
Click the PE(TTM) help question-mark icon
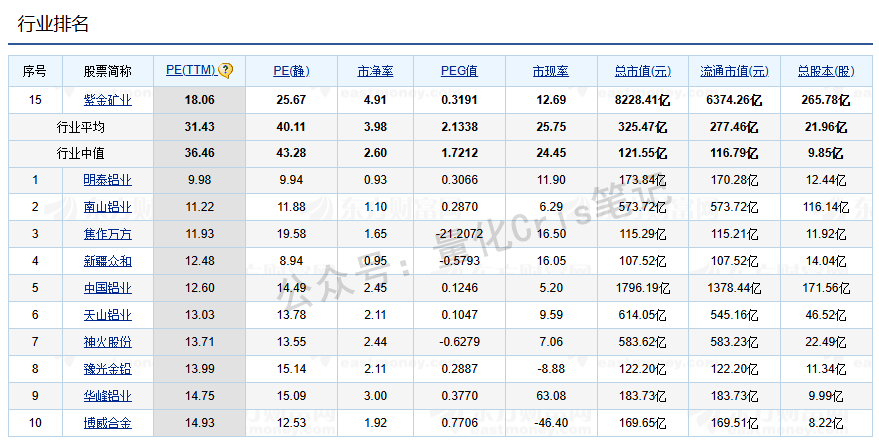tap(225, 71)
